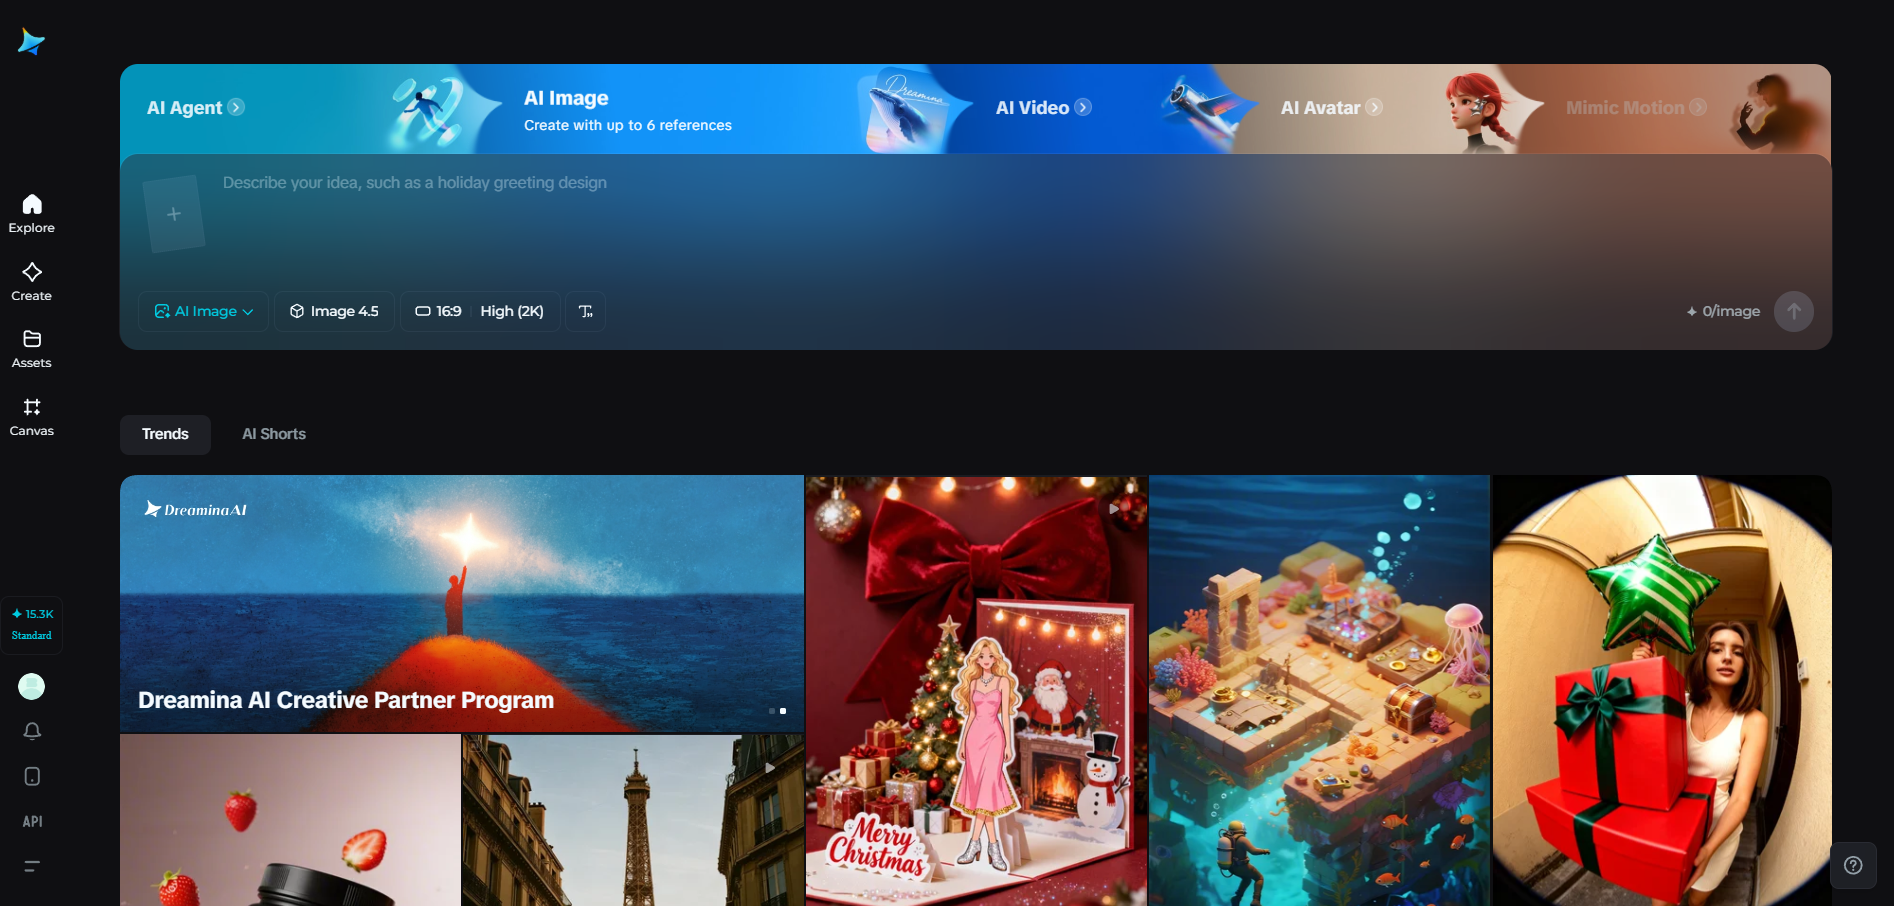Open the Image 4.5 model selector
Screen dimensions: 1894x906
[334, 311]
